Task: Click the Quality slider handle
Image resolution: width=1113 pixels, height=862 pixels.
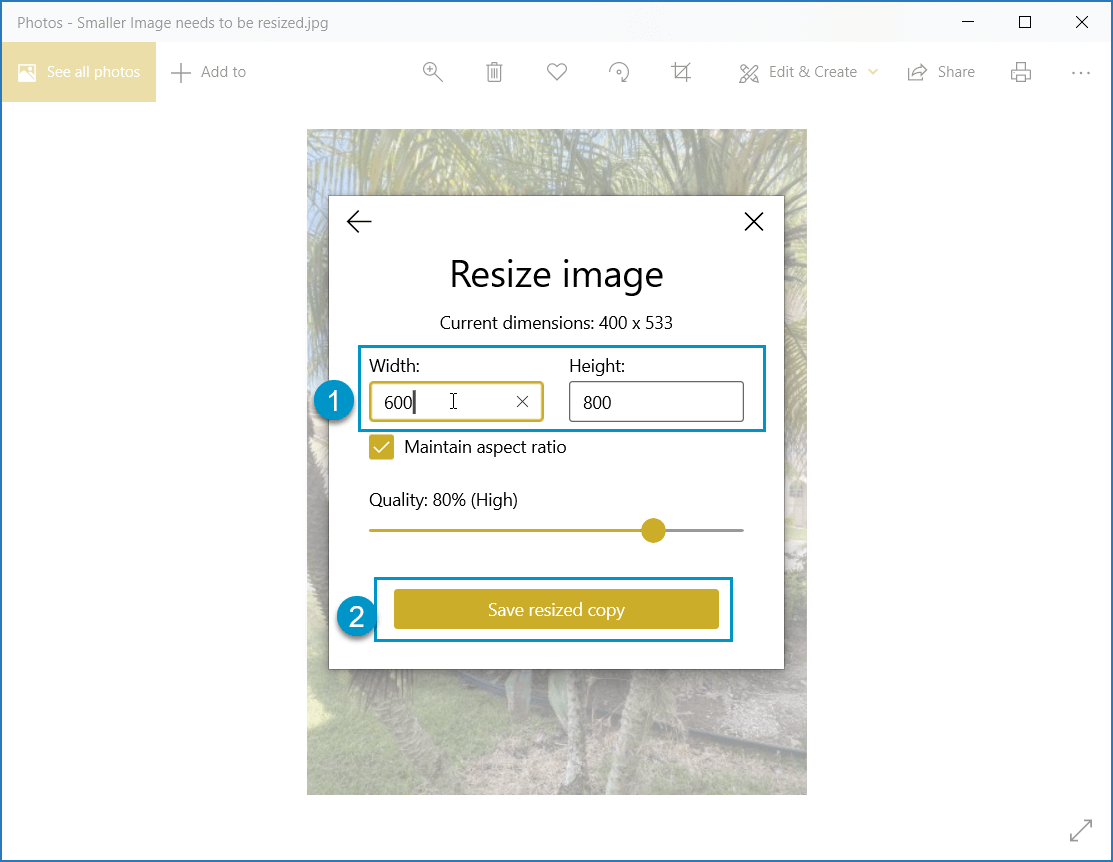Action: coord(653,530)
